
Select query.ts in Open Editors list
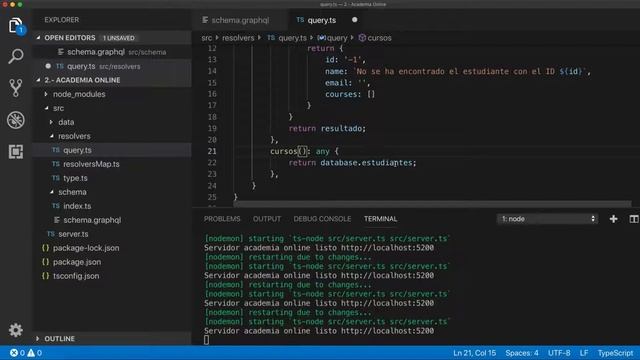click(x=112, y=66)
